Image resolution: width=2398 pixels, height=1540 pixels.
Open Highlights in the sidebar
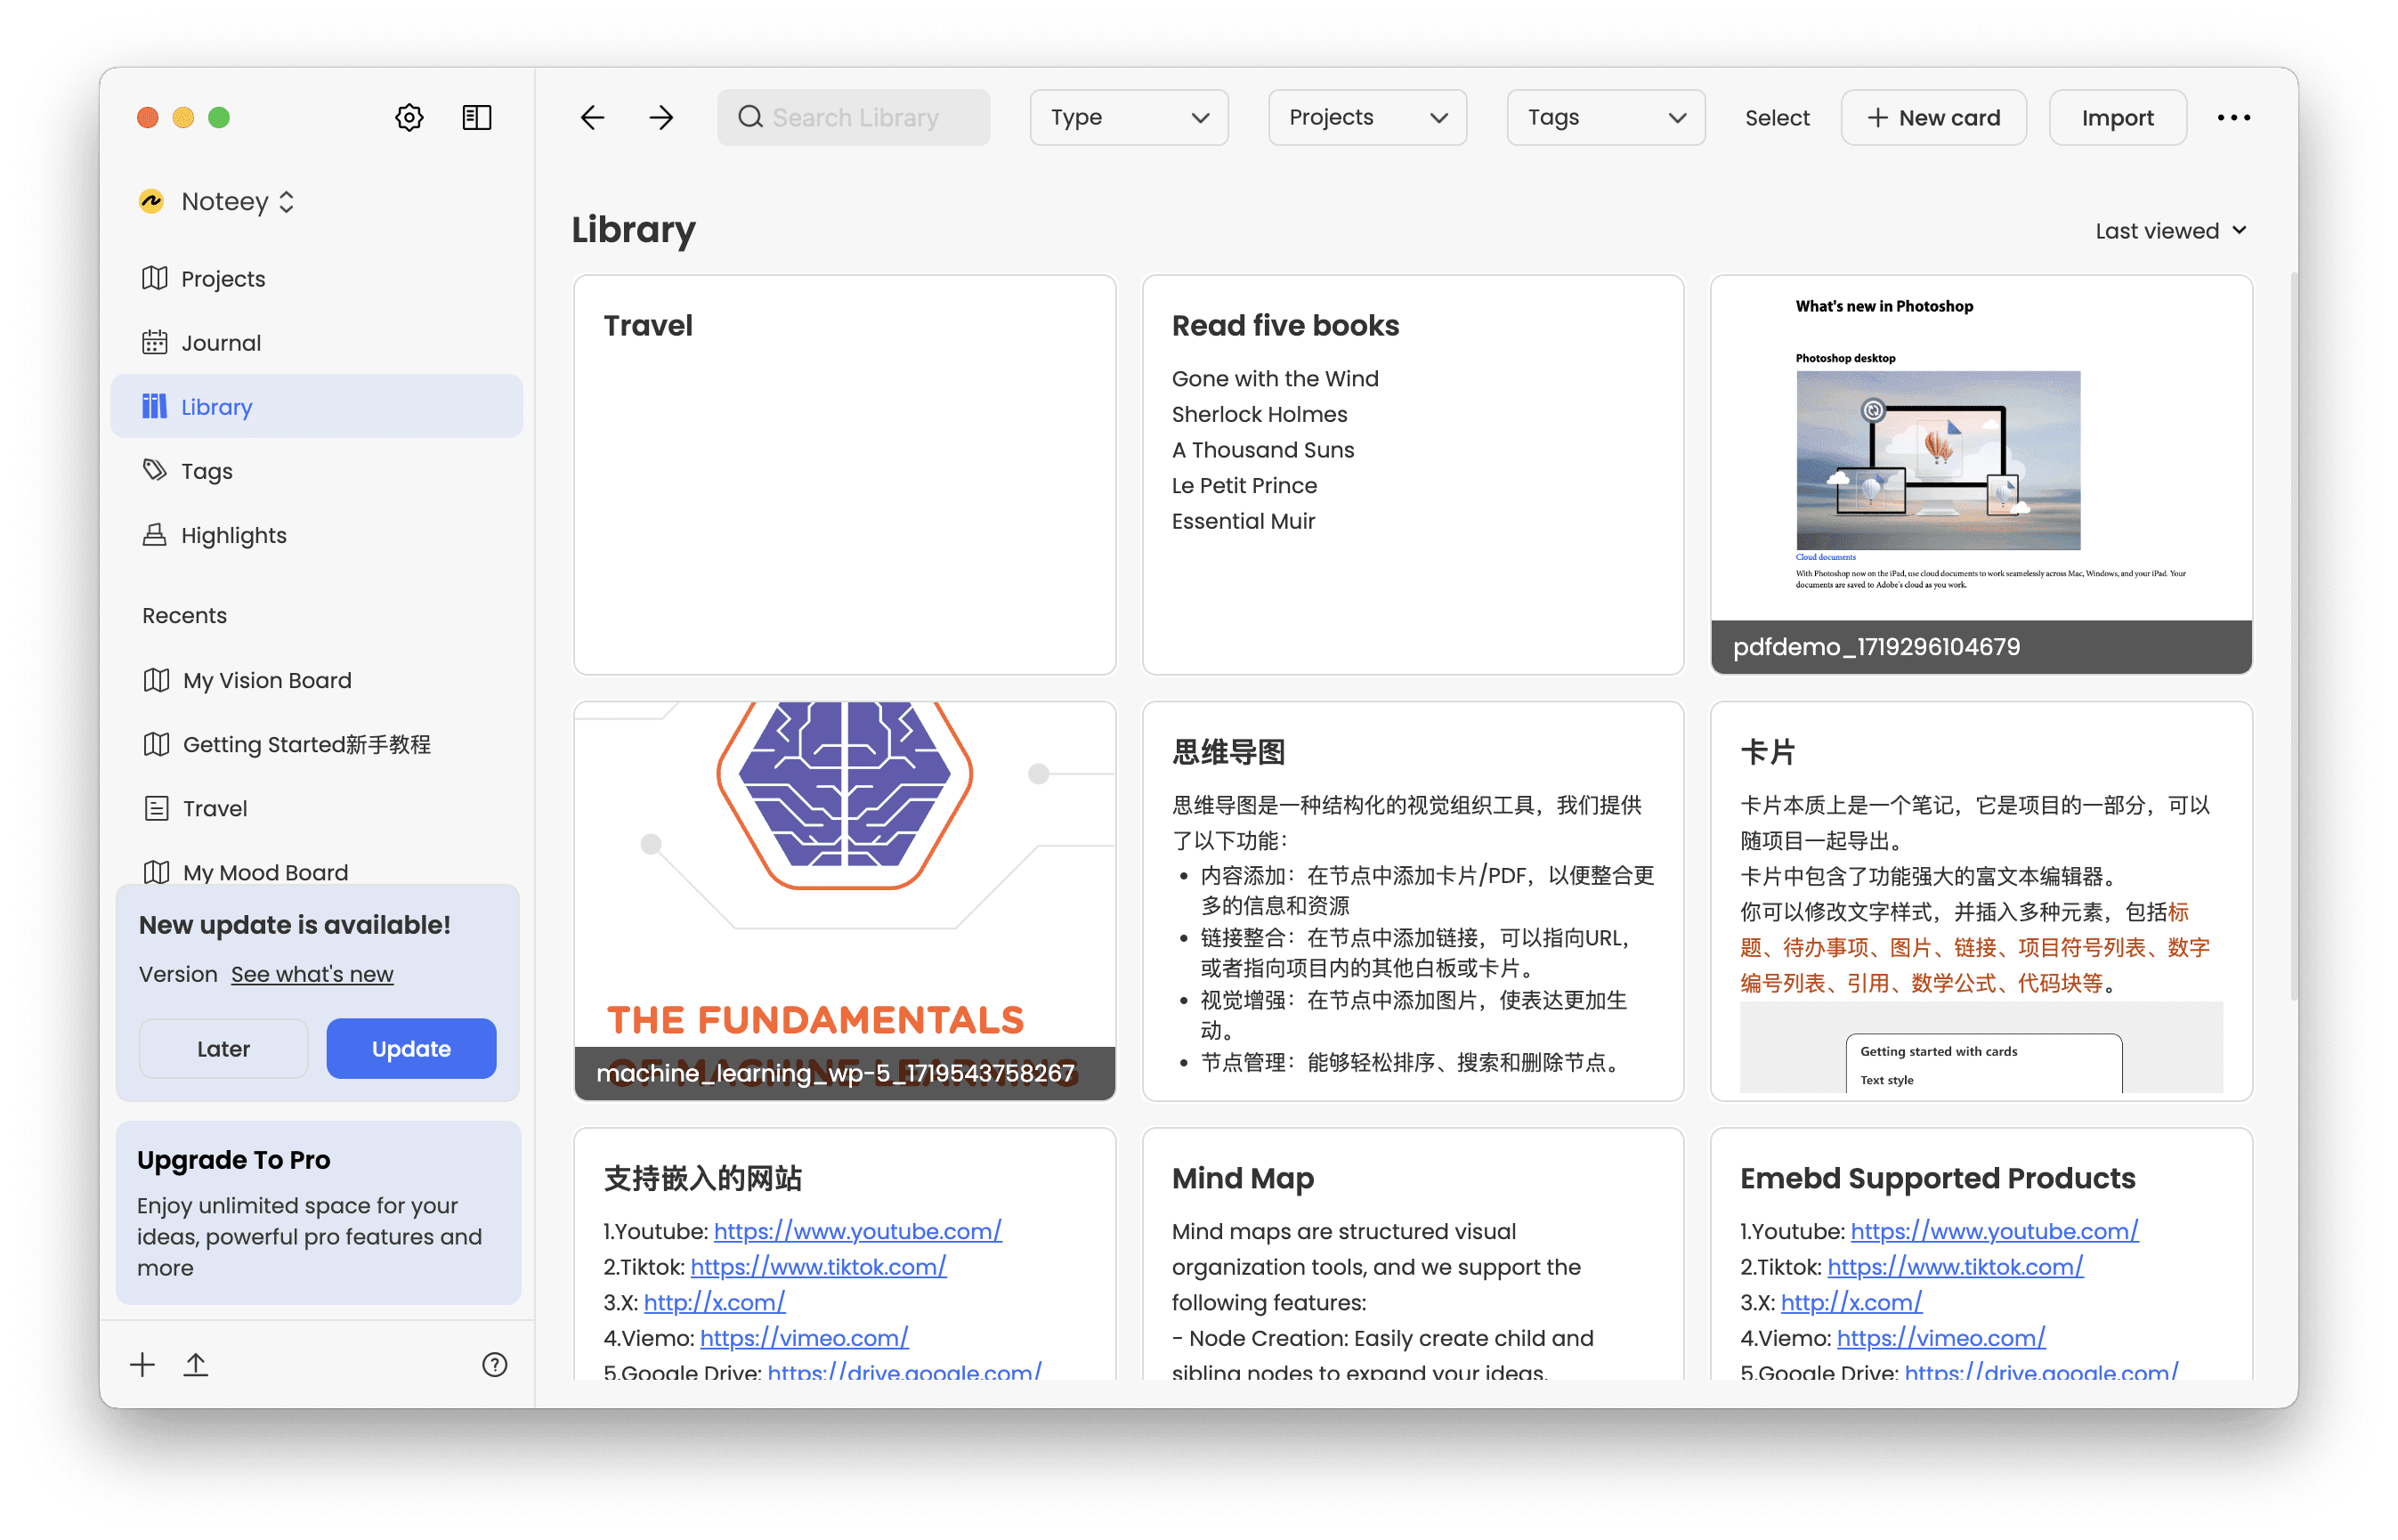coord(317,534)
